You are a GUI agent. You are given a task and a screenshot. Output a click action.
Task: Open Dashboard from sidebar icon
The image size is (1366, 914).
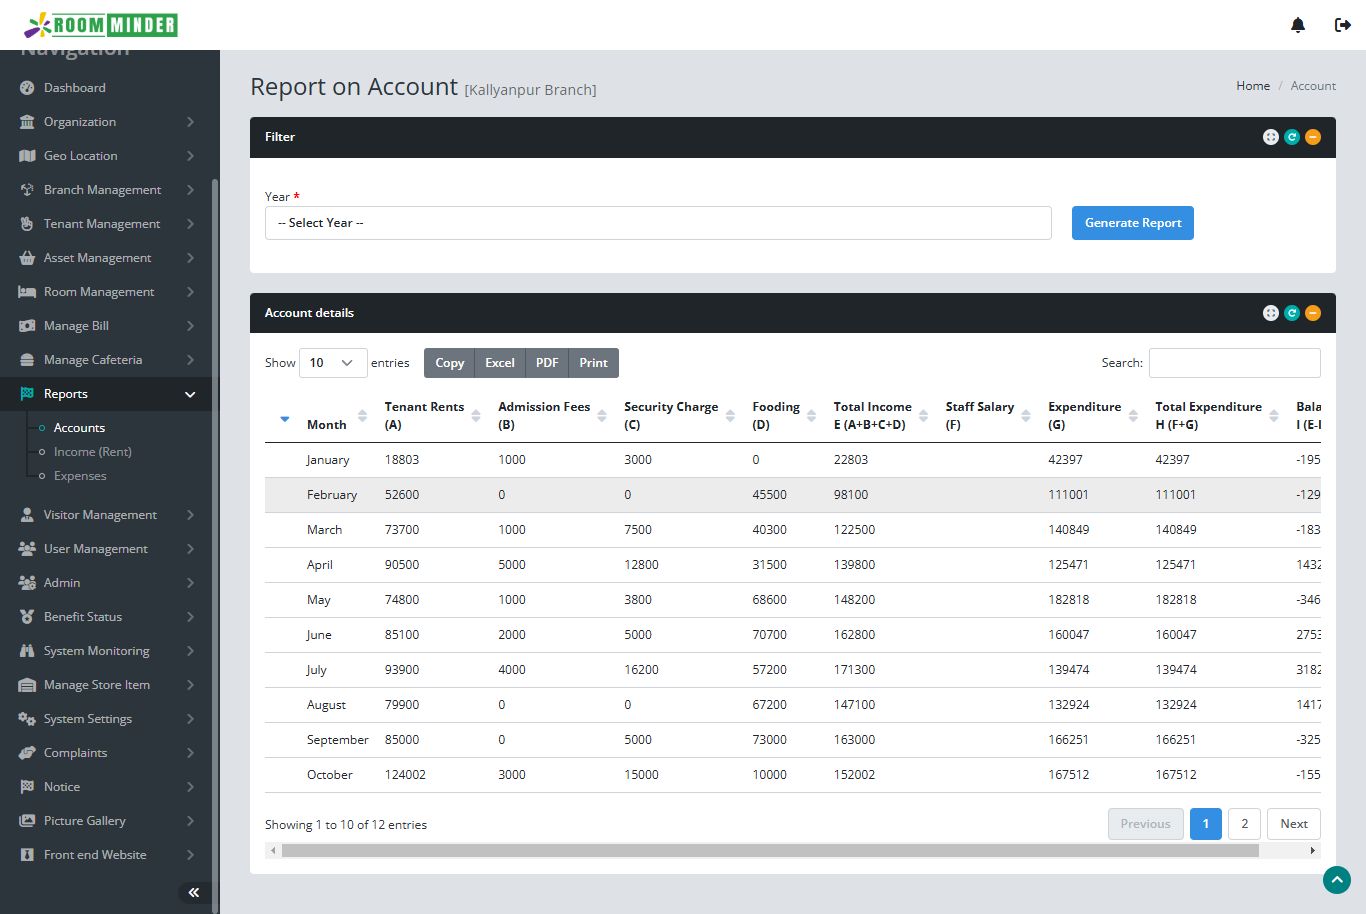[x=27, y=88]
